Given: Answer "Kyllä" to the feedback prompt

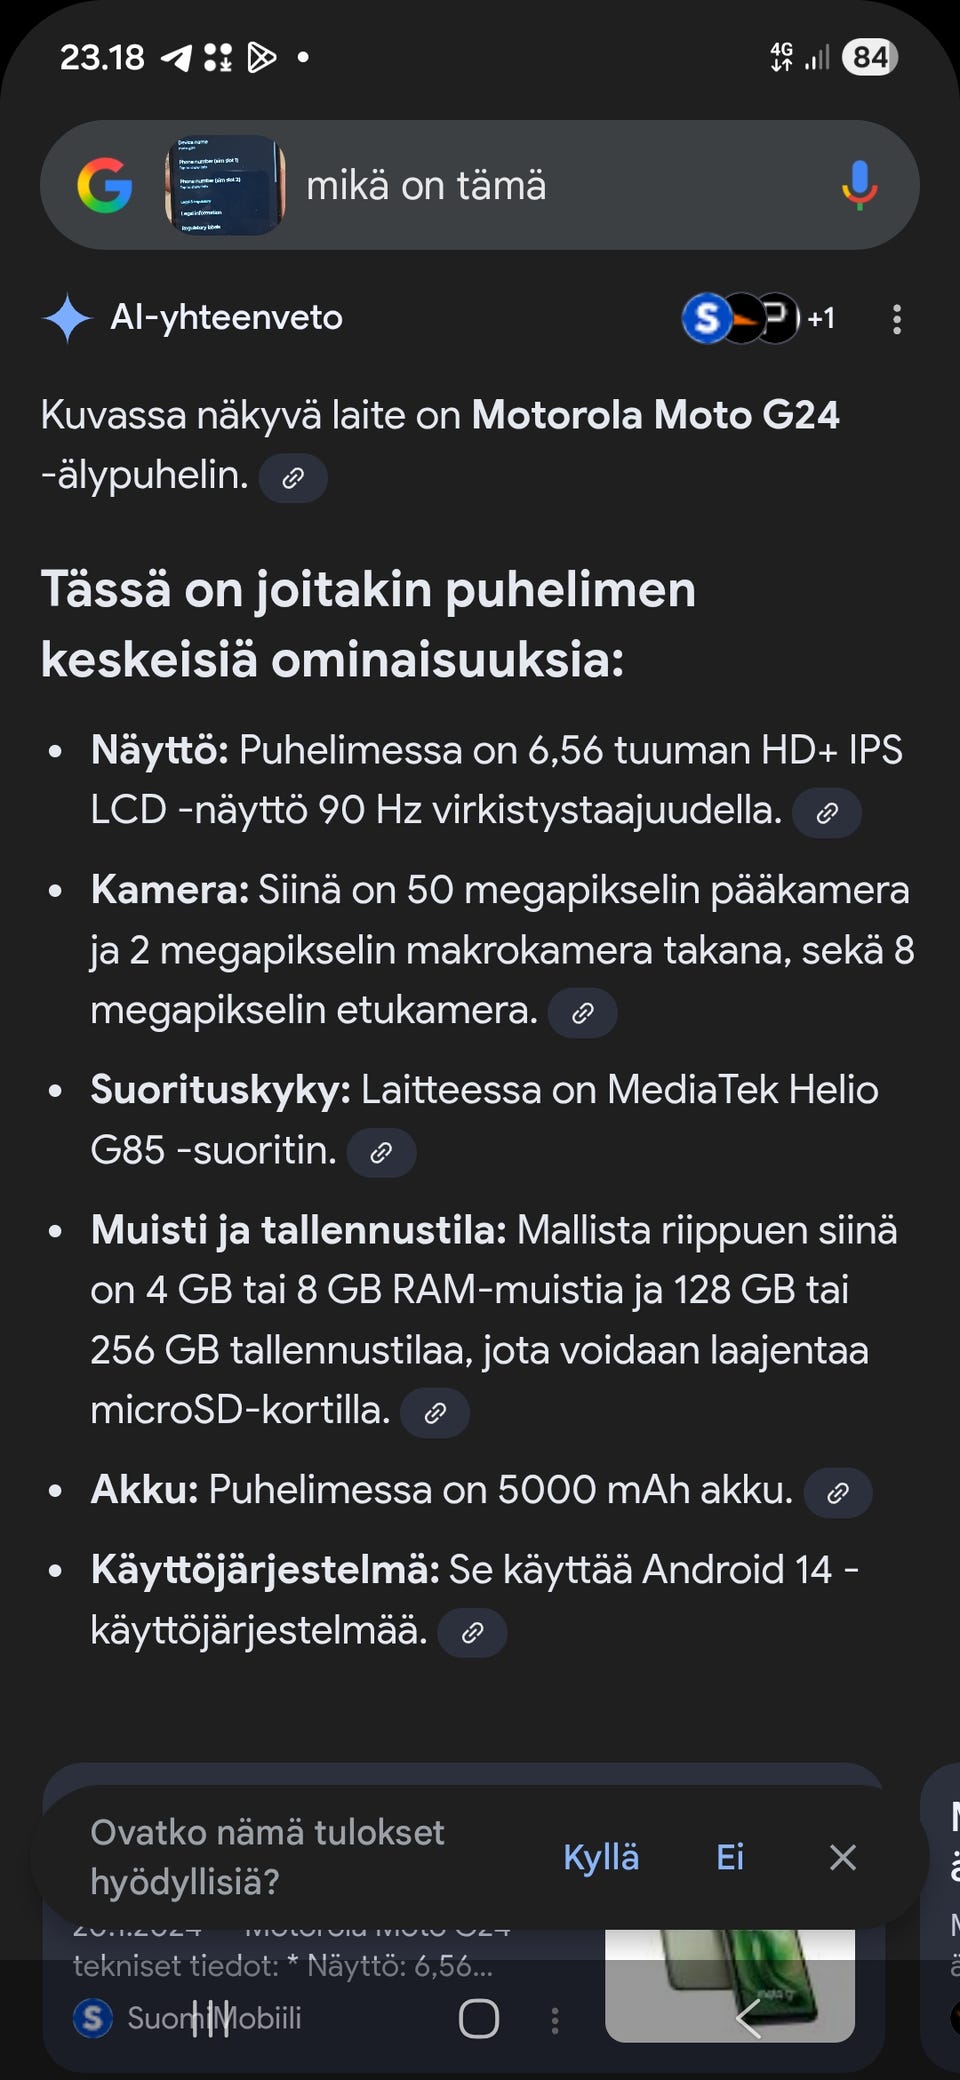Looking at the screenshot, I should (601, 1857).
